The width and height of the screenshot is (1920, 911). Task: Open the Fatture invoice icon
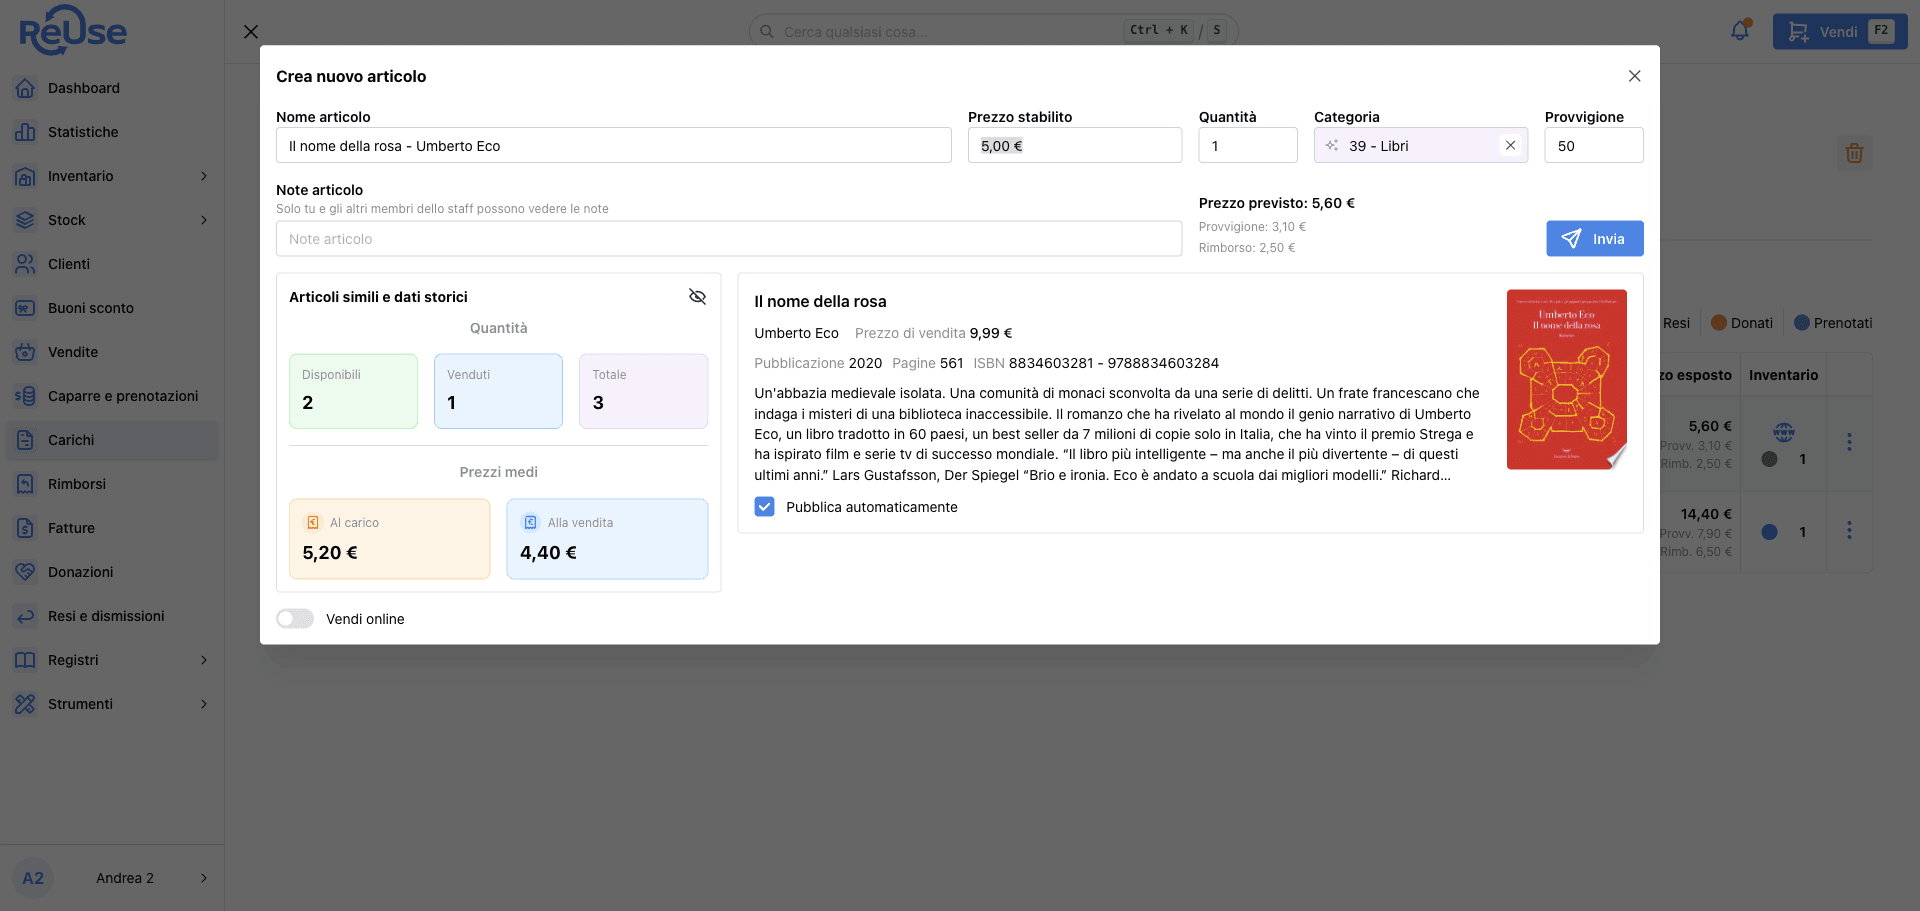25,528
